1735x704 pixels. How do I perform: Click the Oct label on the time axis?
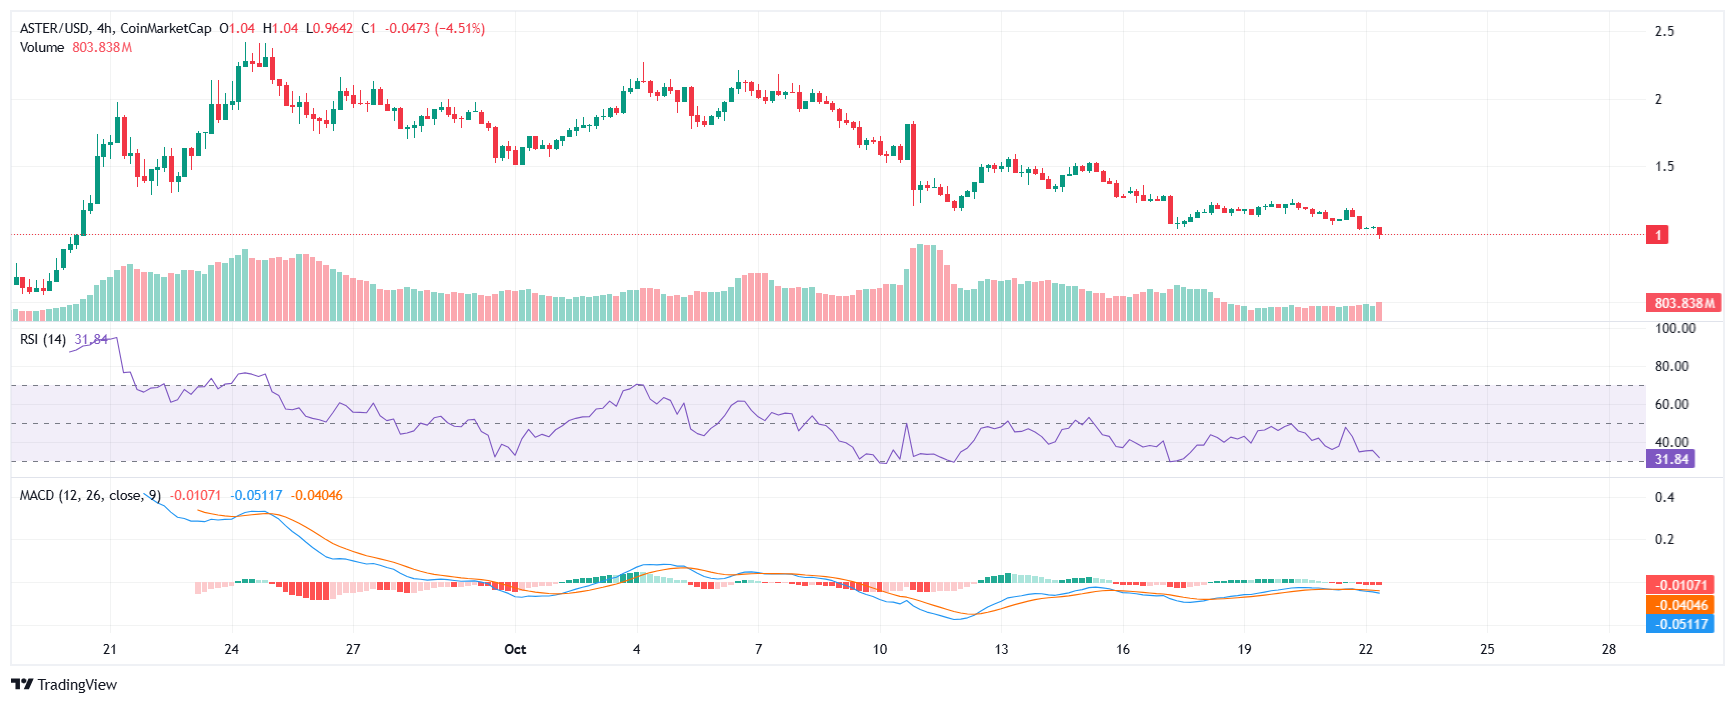coord(515,650)
